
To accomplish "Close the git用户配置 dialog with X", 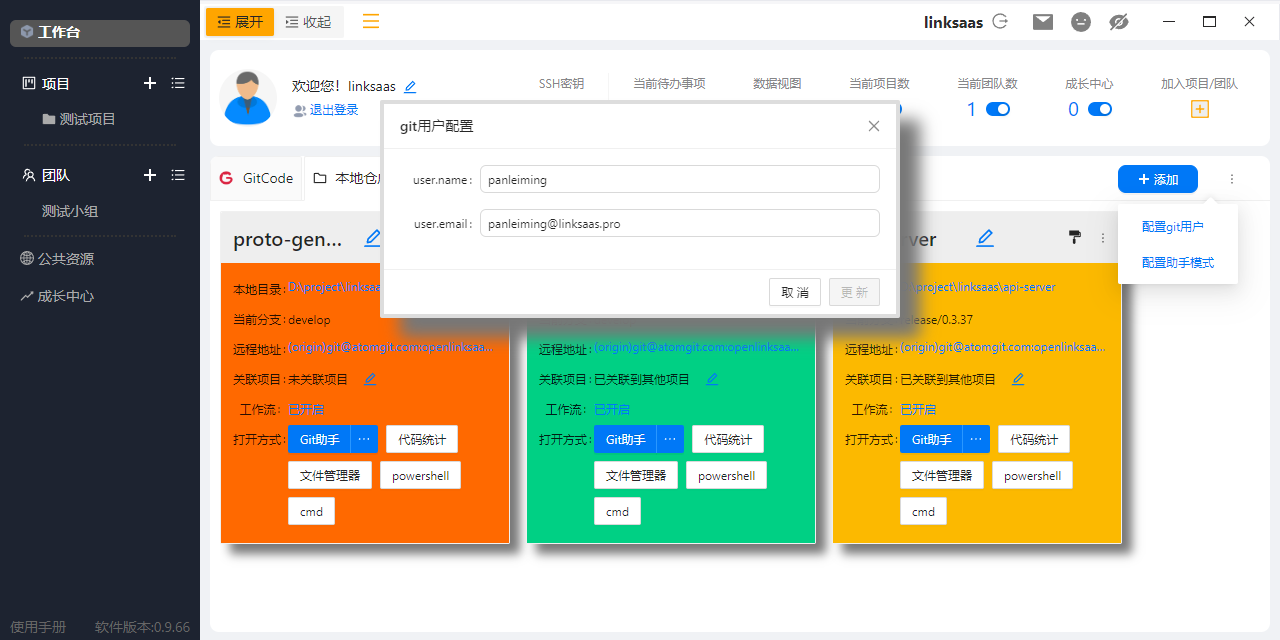I will coord(874,126).
